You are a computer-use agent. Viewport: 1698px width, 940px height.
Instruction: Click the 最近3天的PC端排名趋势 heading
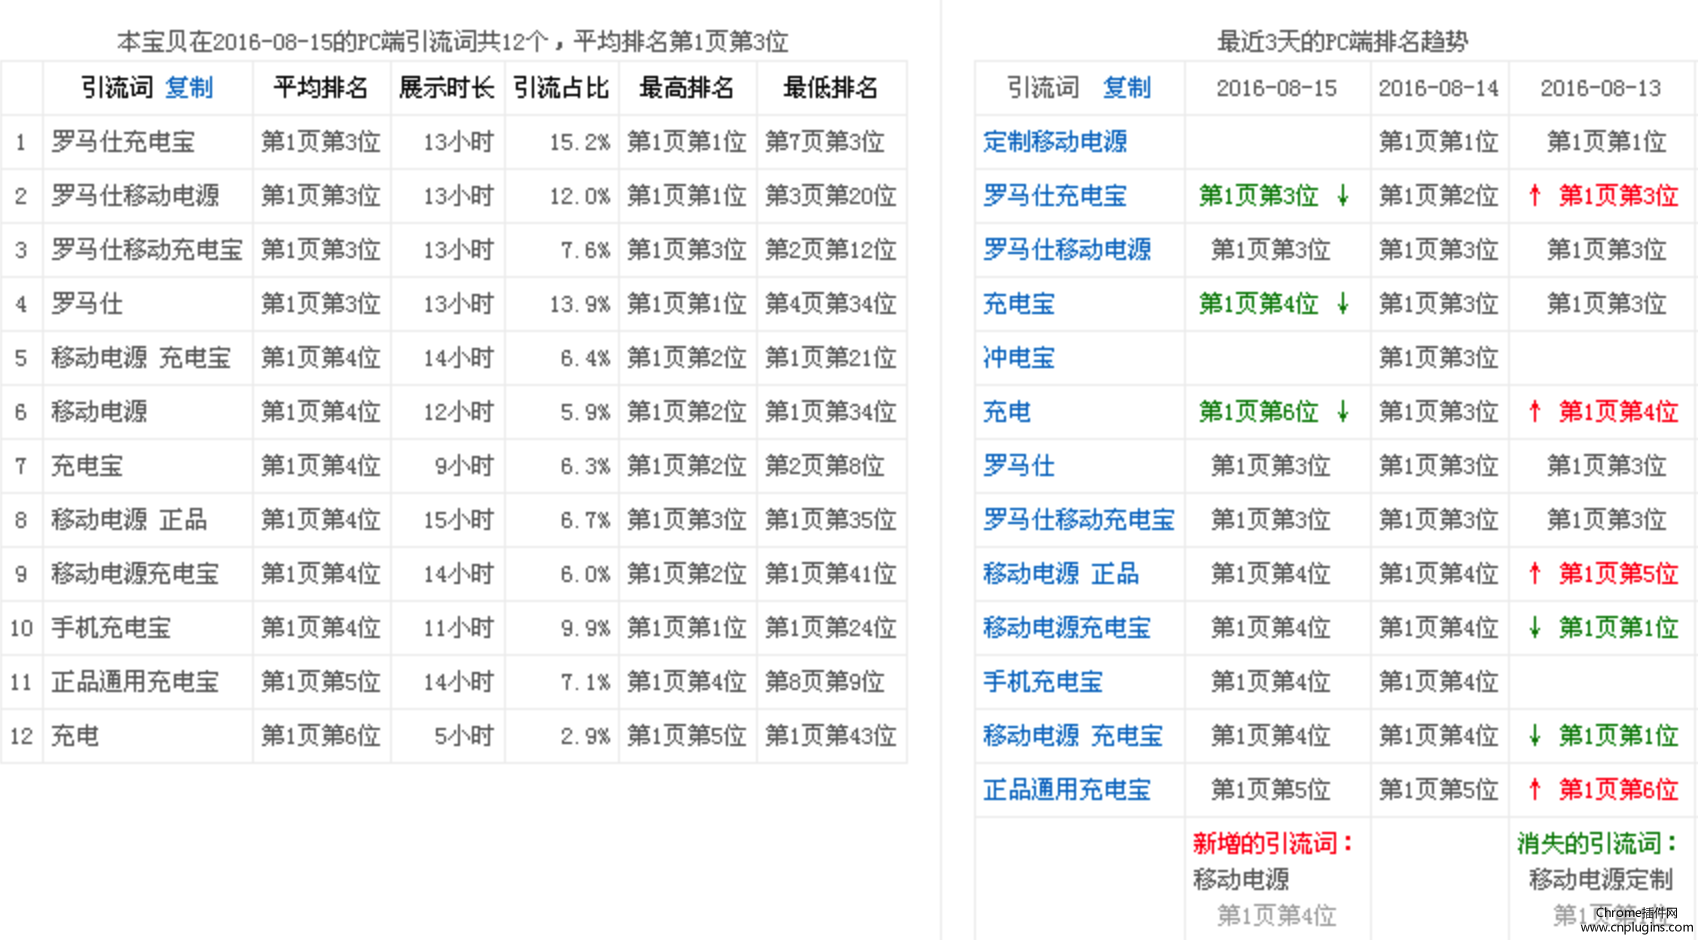(x=1342, y=41)
